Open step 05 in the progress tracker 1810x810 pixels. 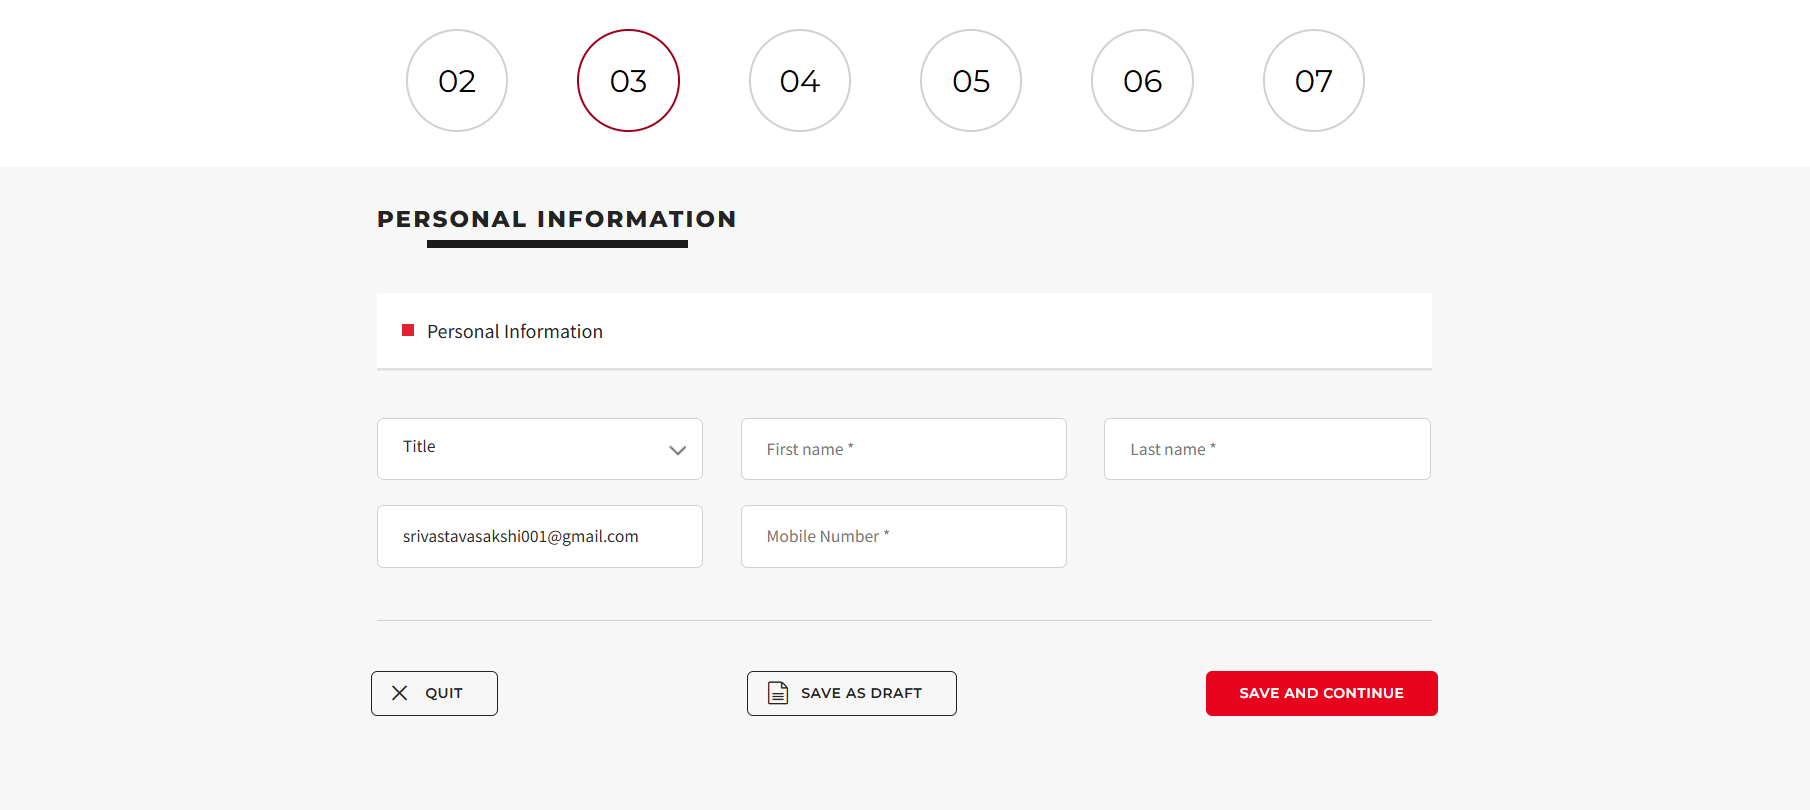(x=971, y=80)
